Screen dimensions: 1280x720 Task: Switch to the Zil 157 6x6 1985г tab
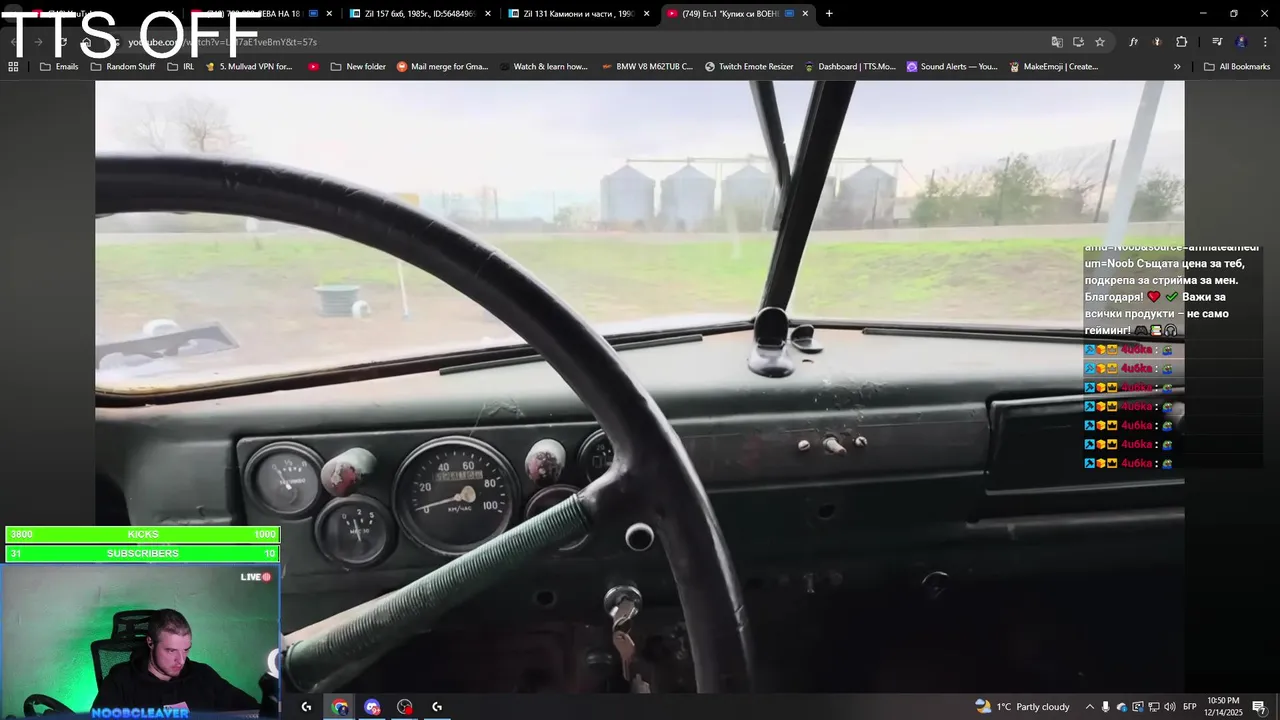[x=420, y=14]
